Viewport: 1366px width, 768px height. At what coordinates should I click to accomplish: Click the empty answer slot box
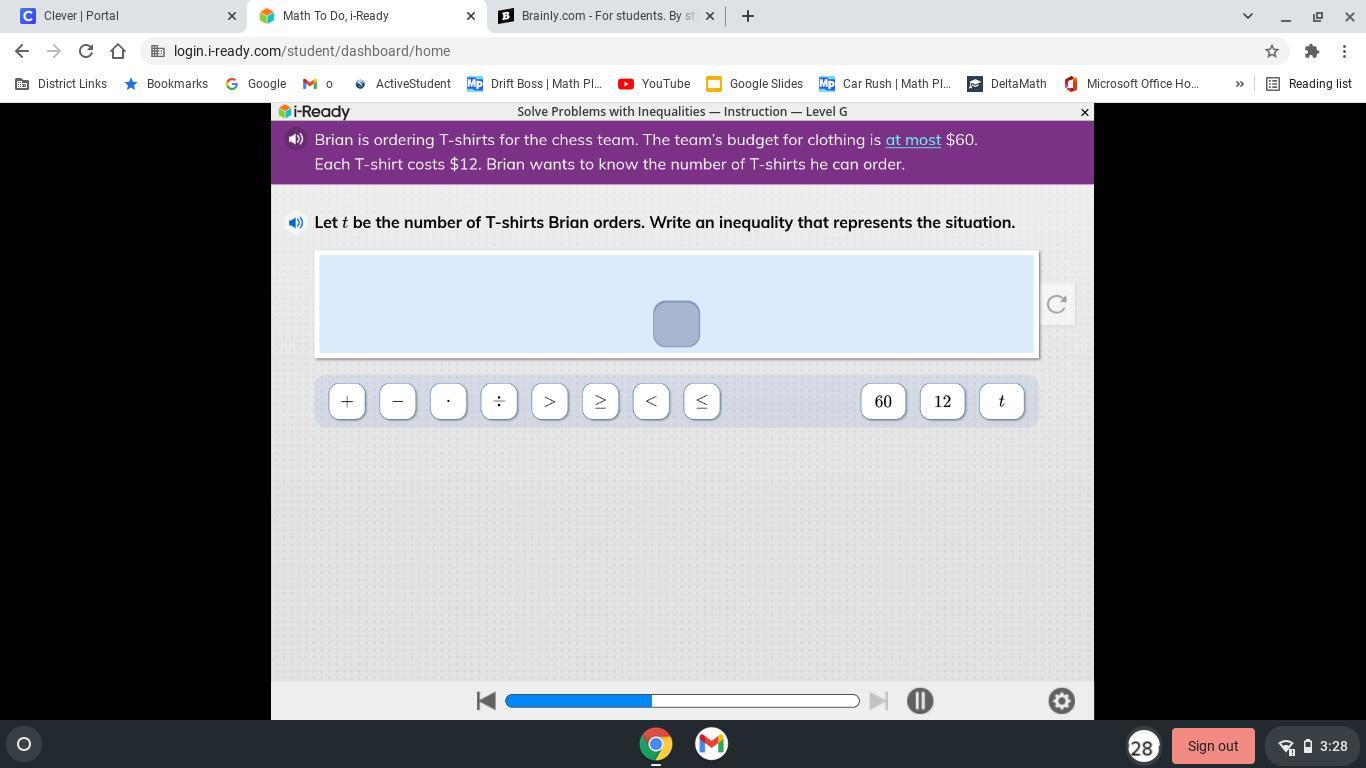pyautogui.click(x=676, y=324)
